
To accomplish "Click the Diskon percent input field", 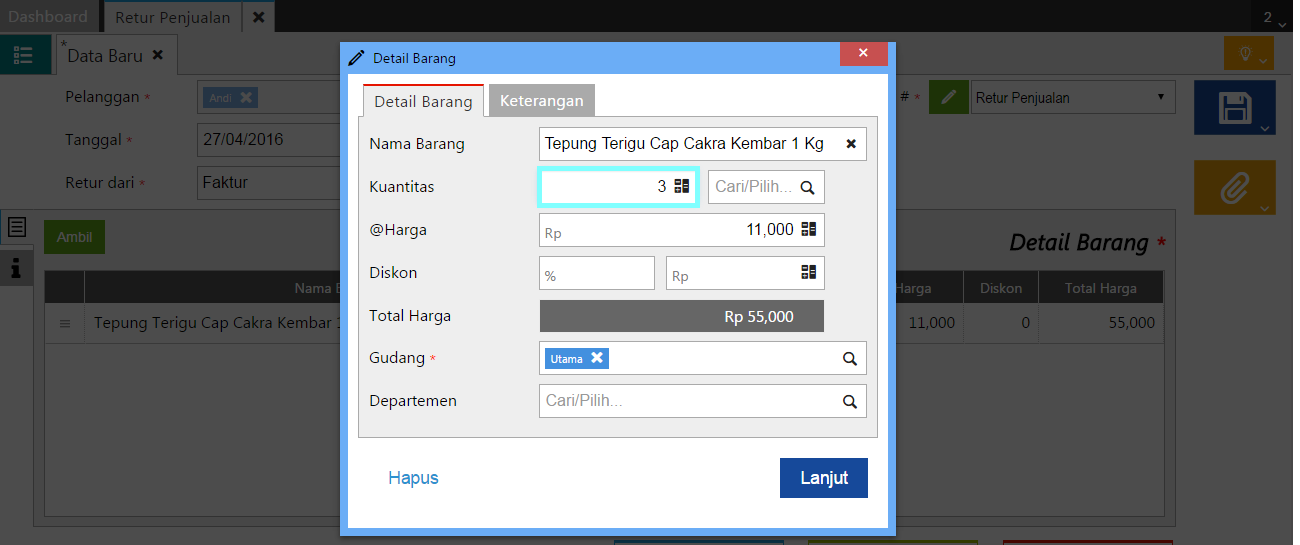I will pyautogui.click(x=596, y=274).
